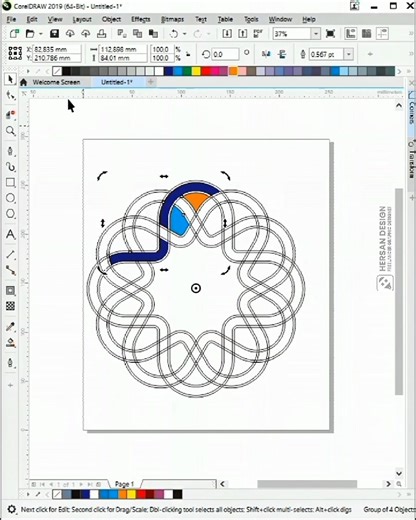Image resolution: width=416 pixels, height=520 pixels.
Task: Click the orange swatch in top palette
Action: pyautogui.click(x=233, y=71)
